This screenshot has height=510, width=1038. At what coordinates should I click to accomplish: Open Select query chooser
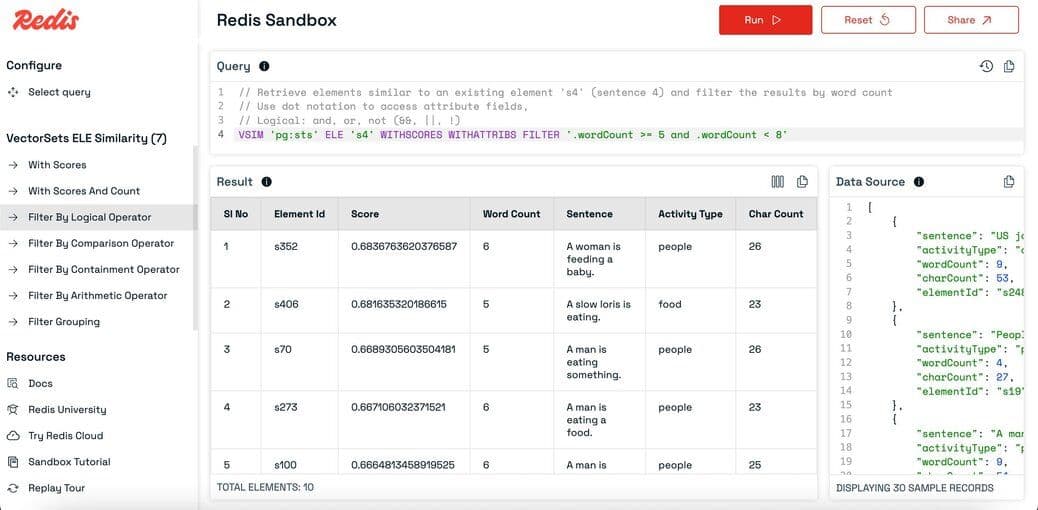(x=59, y=92)
